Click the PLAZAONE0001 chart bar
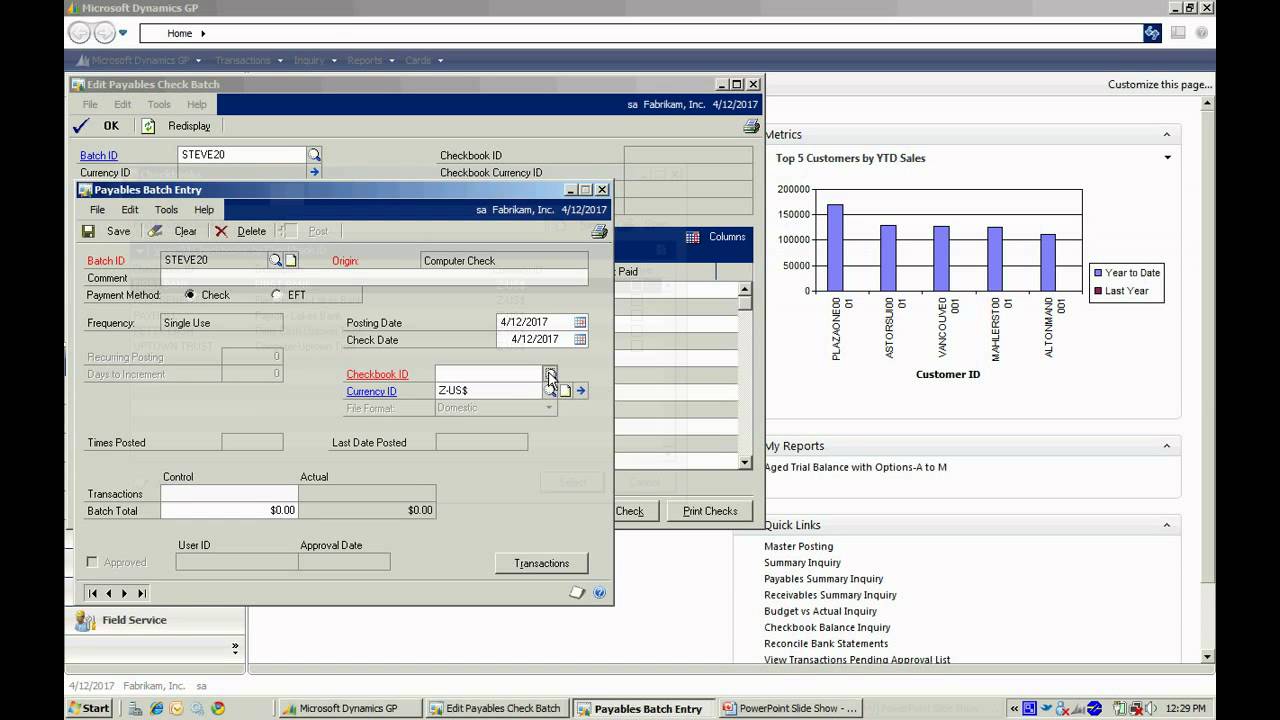This screenshot has width=1280, height=720. click(835, 248)
